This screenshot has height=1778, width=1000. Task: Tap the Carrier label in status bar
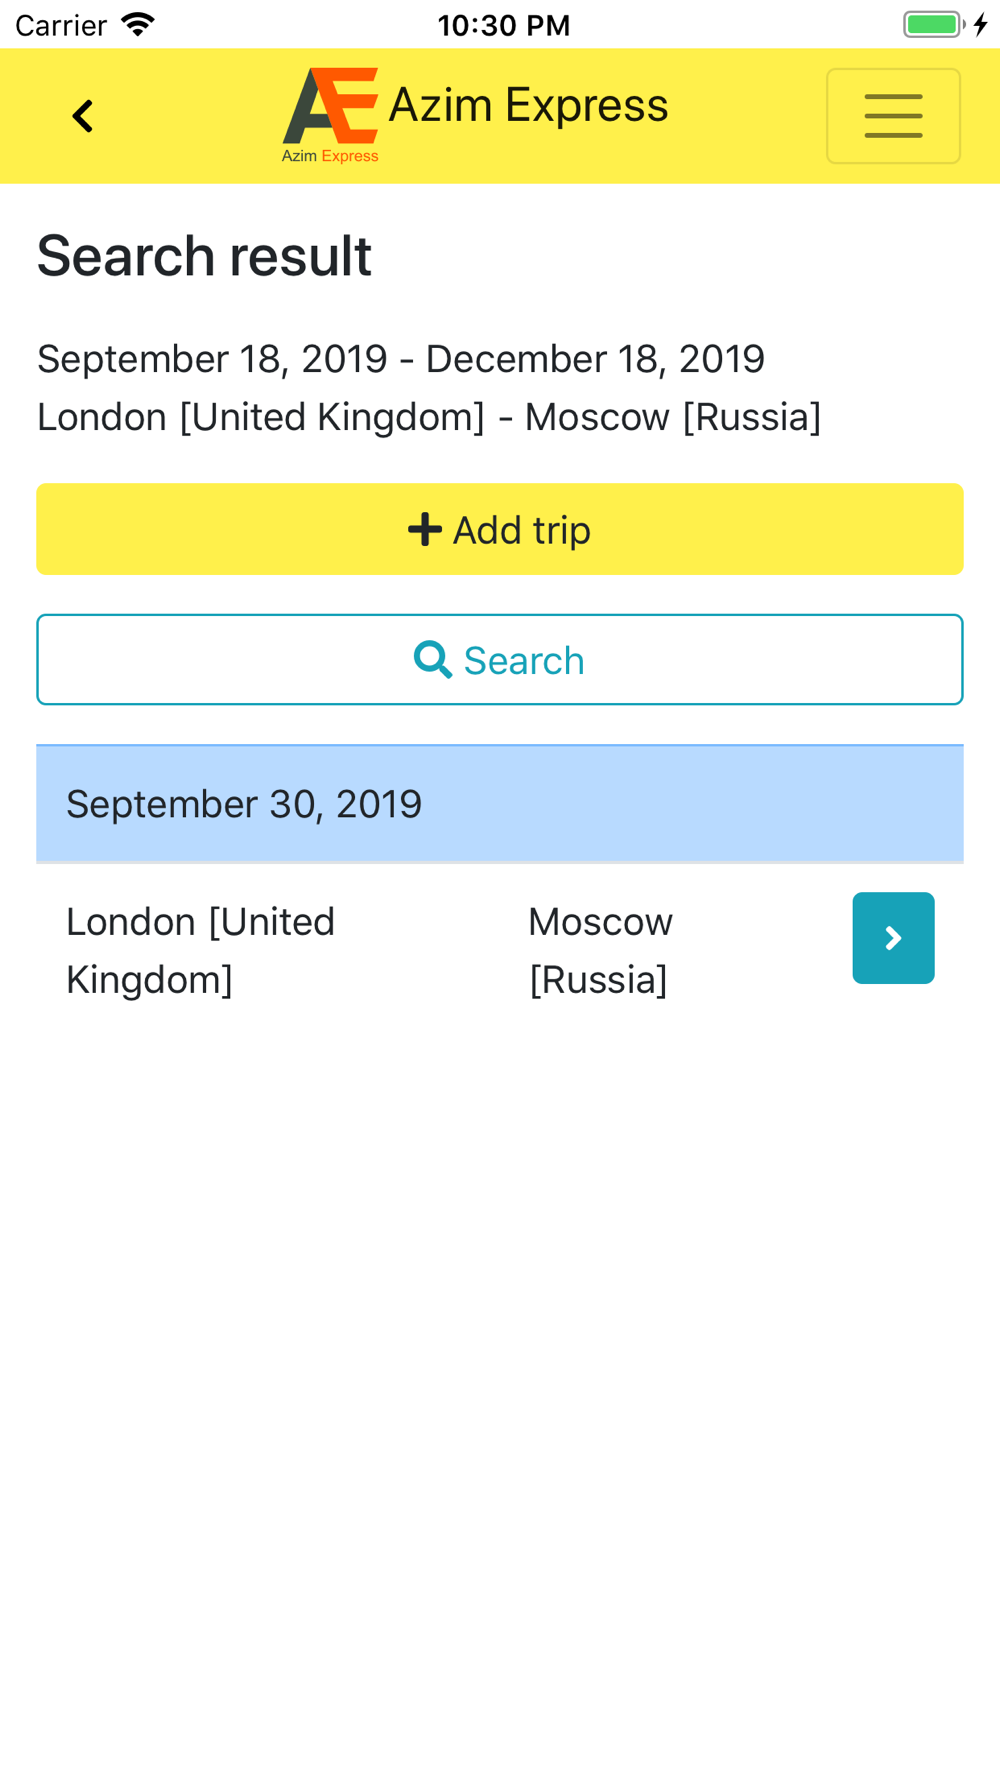coord(61,25)
